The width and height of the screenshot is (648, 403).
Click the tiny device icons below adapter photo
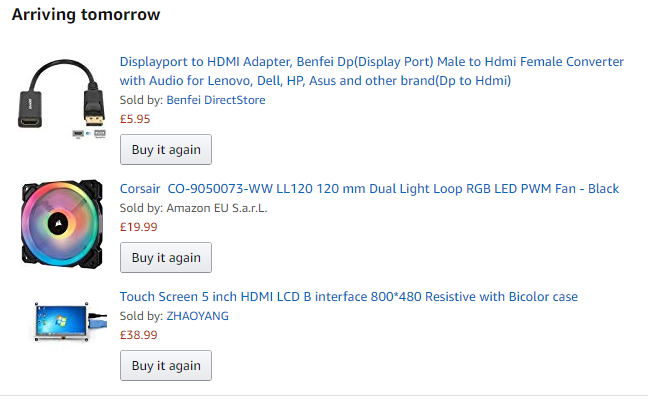pyautogui.click(x=90, y=133)
